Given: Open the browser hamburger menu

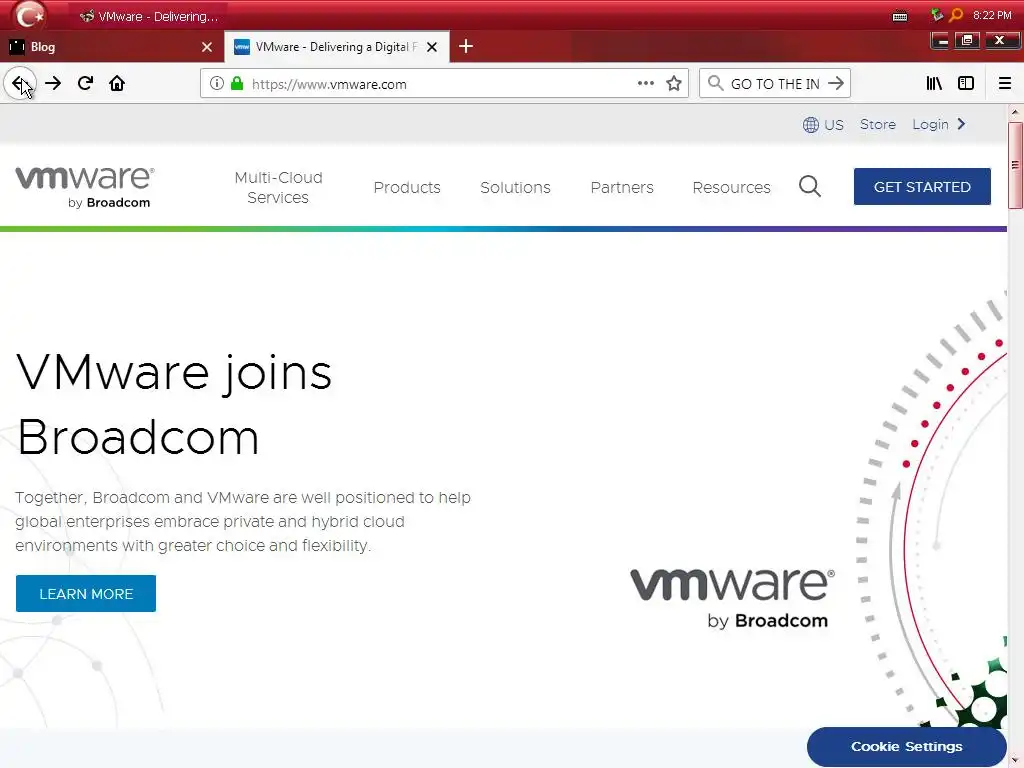Looking at the screenshot, I should (x=1004, y=83).
